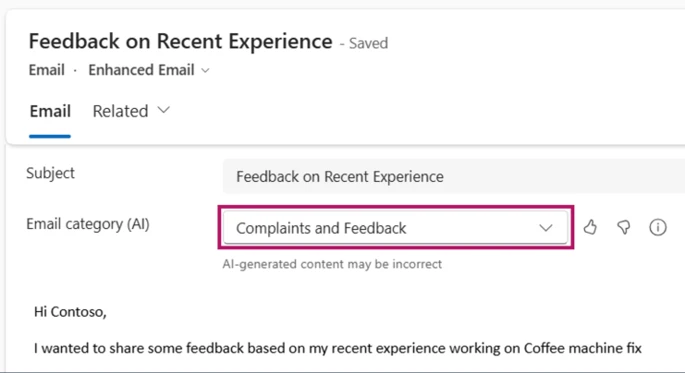Click the chevron beside the Related tab
Image resolution: width=685 pixels, height=373 pixels.
(x=163, y=111)
